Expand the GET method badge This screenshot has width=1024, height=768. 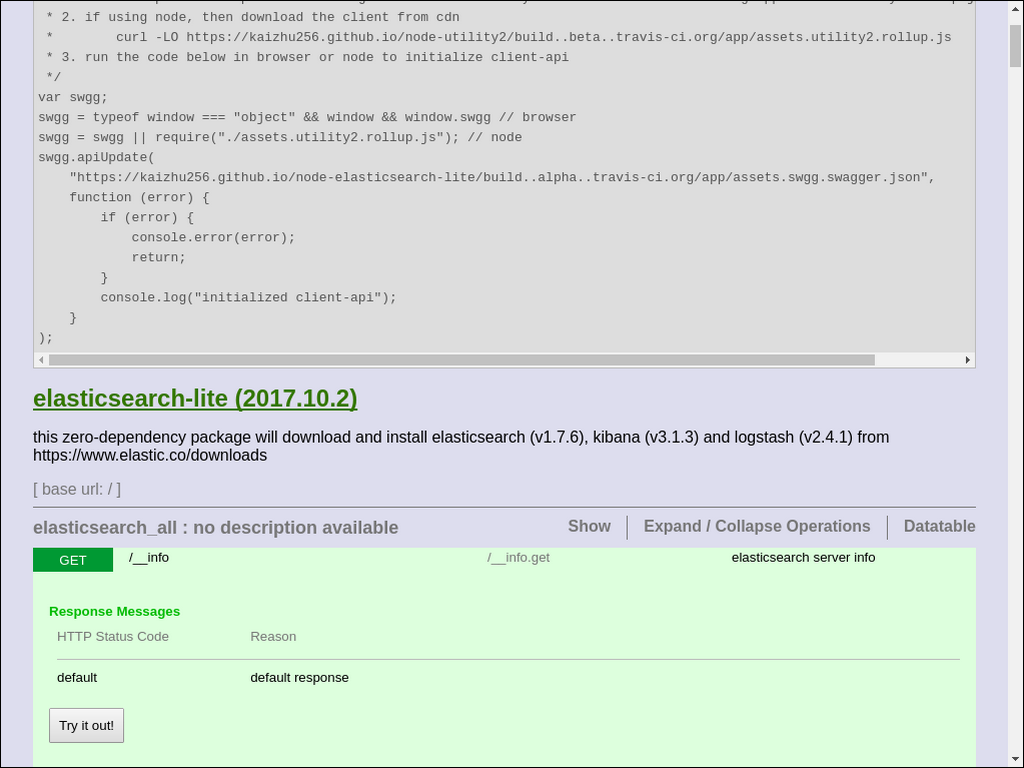point(72,560)
